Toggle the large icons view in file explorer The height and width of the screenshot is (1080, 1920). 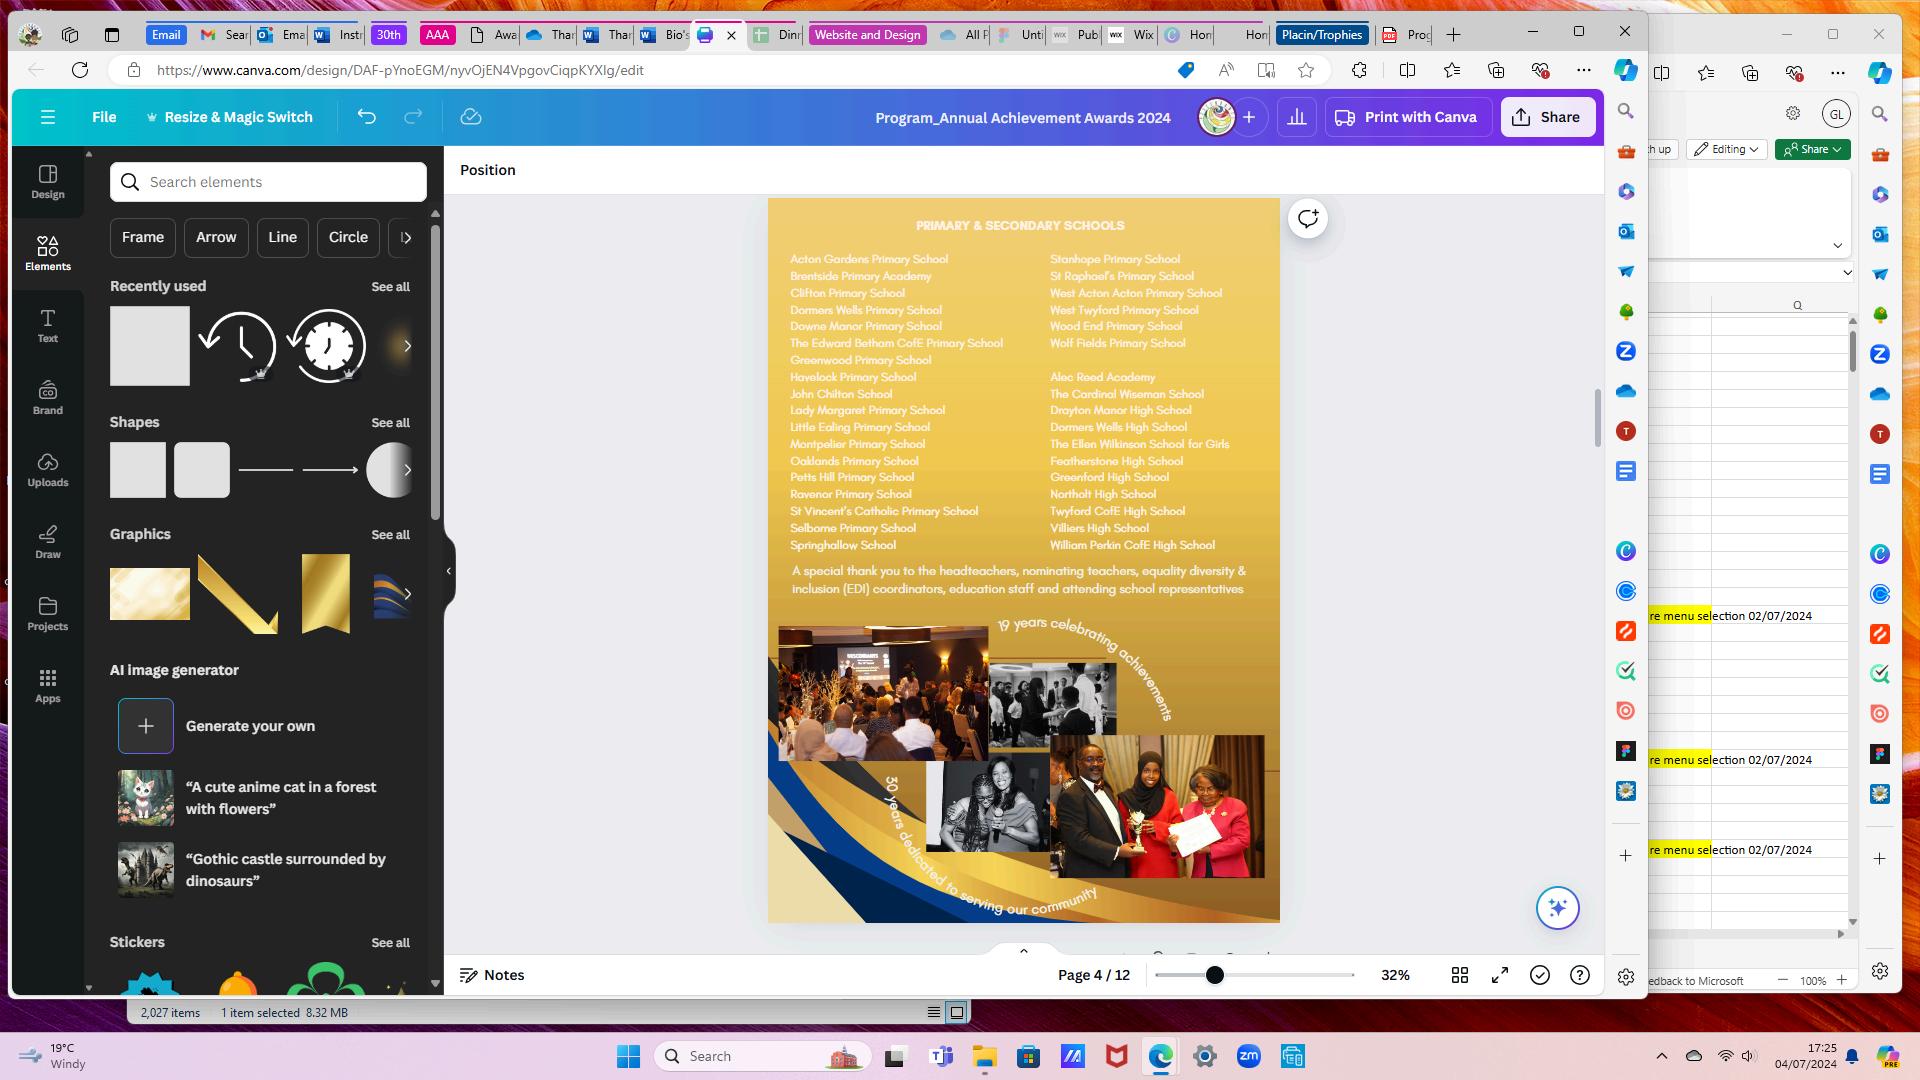point(956,1012)
